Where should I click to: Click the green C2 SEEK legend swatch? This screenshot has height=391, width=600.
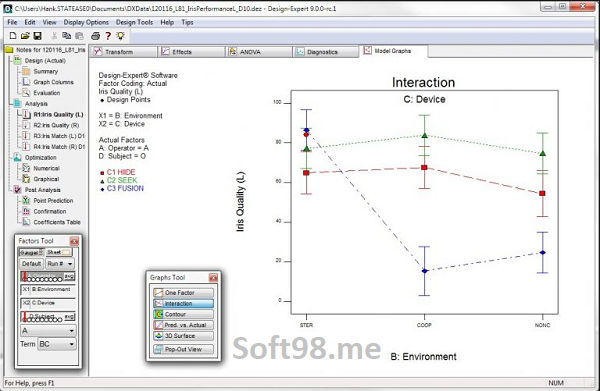click(102, 181)
